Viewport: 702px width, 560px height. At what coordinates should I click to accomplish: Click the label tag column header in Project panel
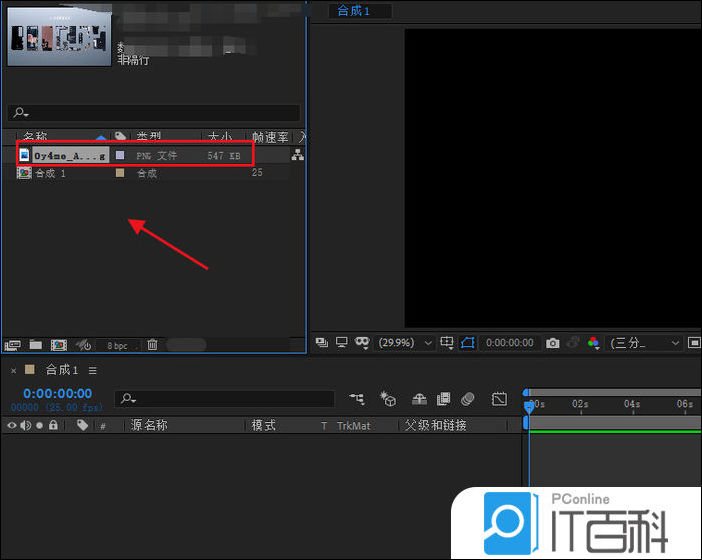tap(120, 136)
